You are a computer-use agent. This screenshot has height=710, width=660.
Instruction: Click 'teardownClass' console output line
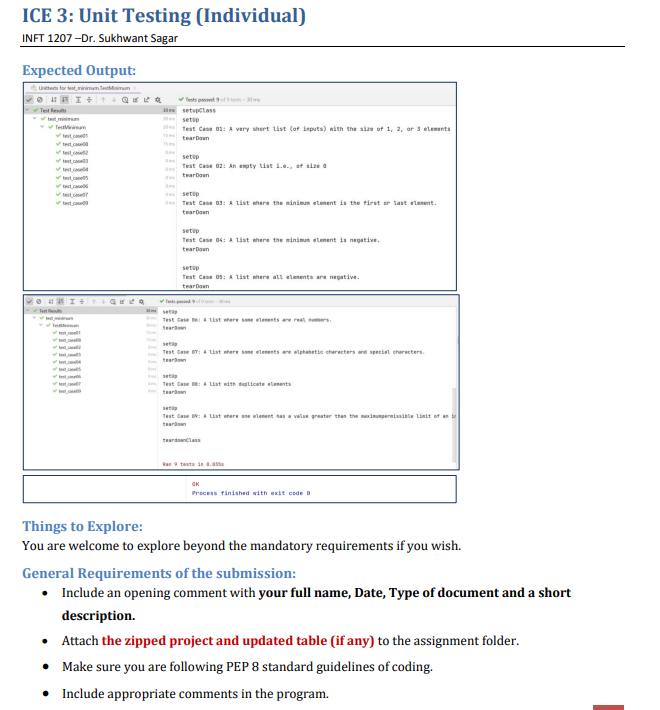pos(182,440)
